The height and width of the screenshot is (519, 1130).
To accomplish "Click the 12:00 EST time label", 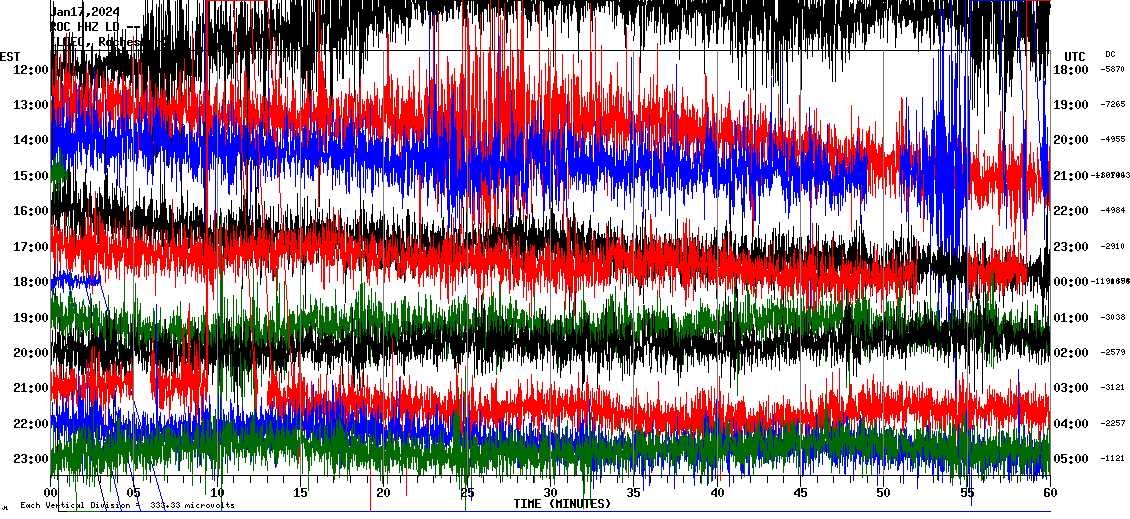I will [x=33, y=69].
